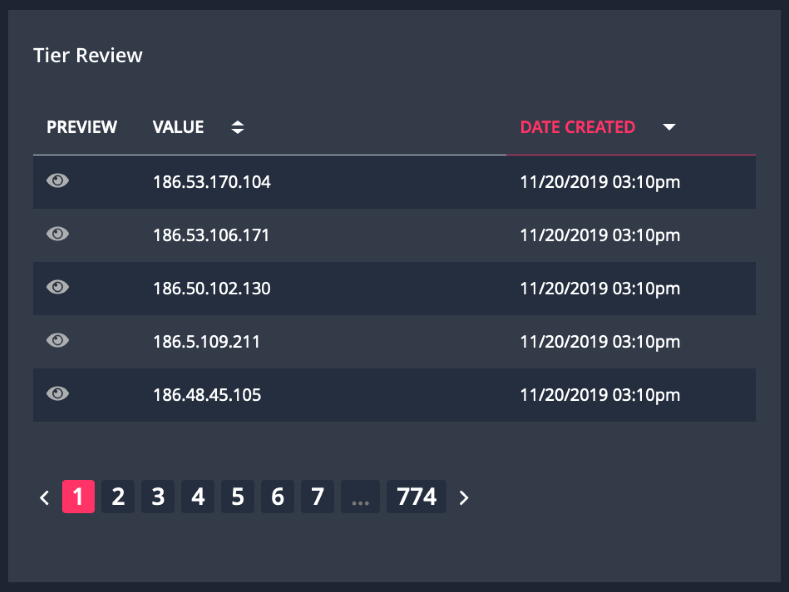The height and width of the screenshot is (592, 789).
Task: Select the IP value 186.48.45.105
Action: [207, 396]
